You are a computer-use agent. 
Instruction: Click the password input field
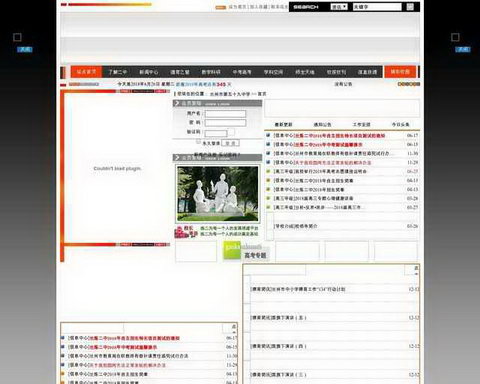225,123
